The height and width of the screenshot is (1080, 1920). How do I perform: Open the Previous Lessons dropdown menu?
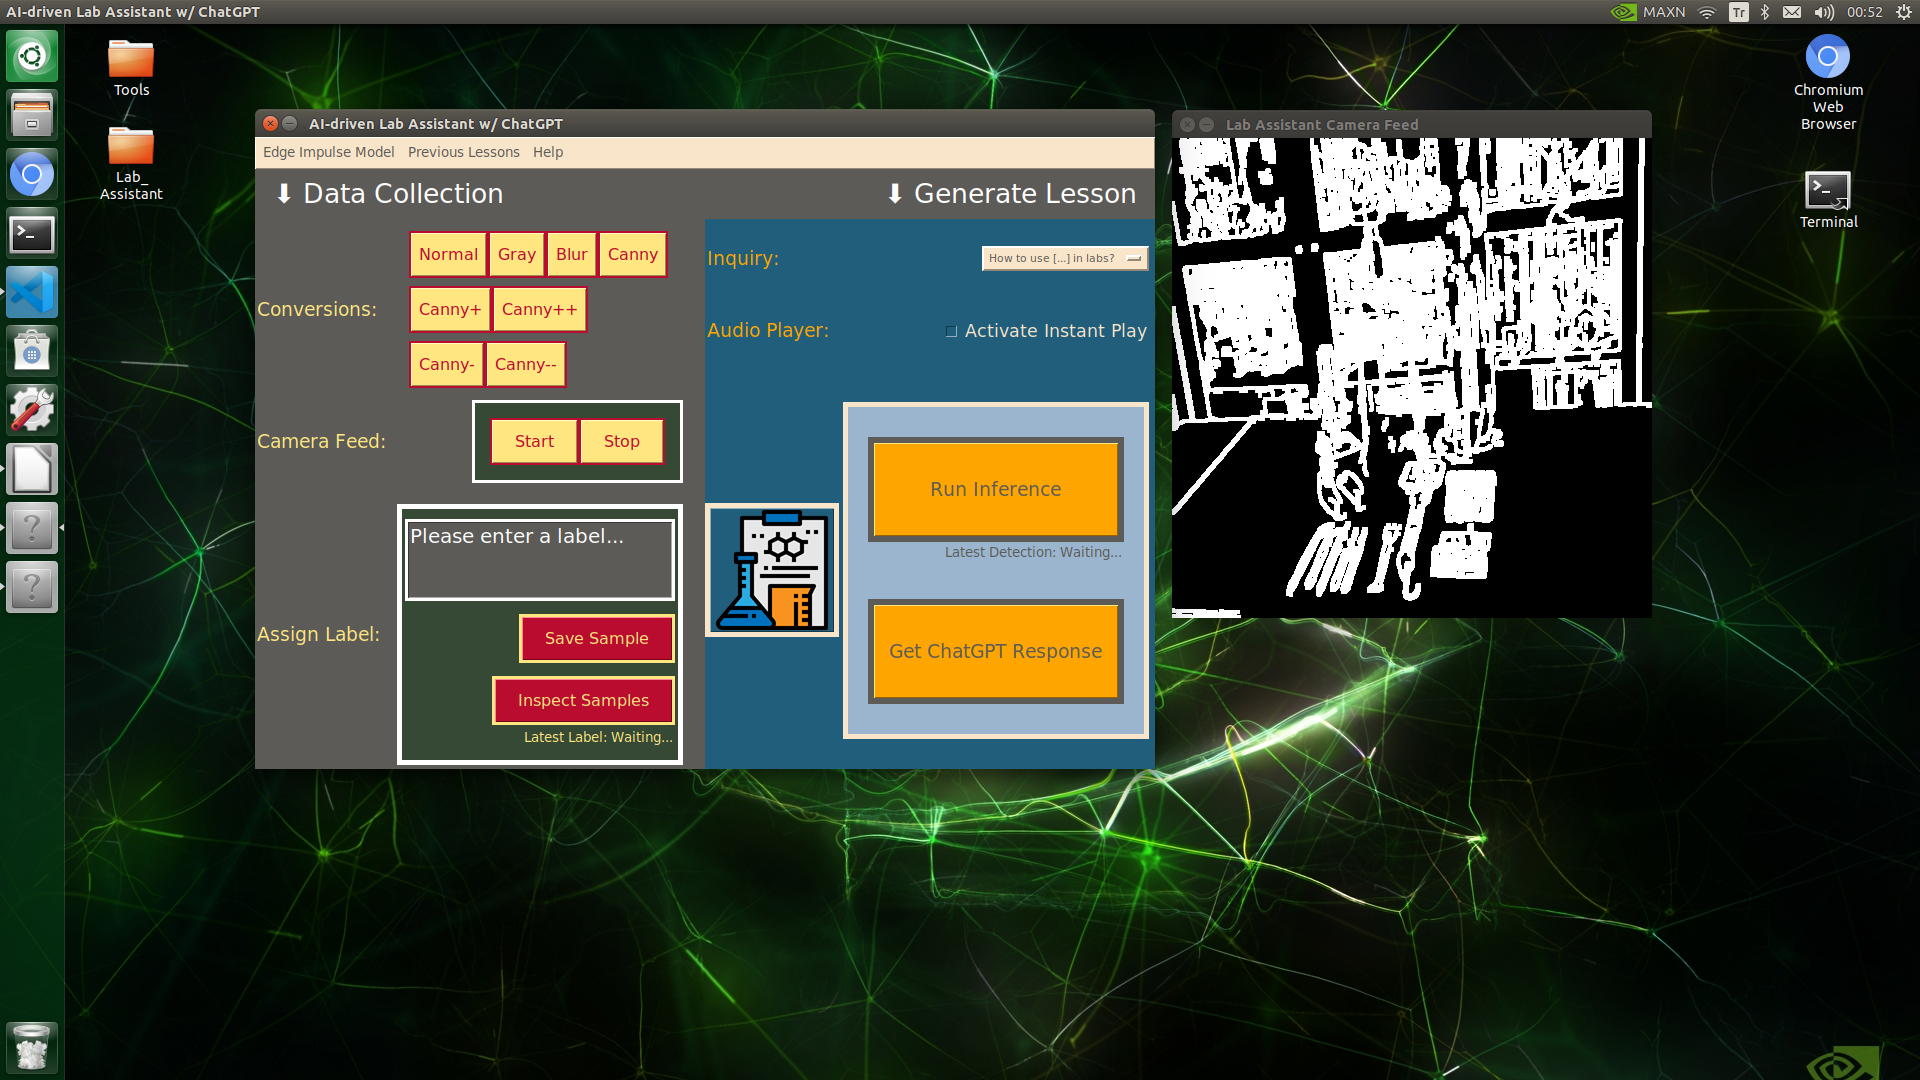[x=463, y=152]
